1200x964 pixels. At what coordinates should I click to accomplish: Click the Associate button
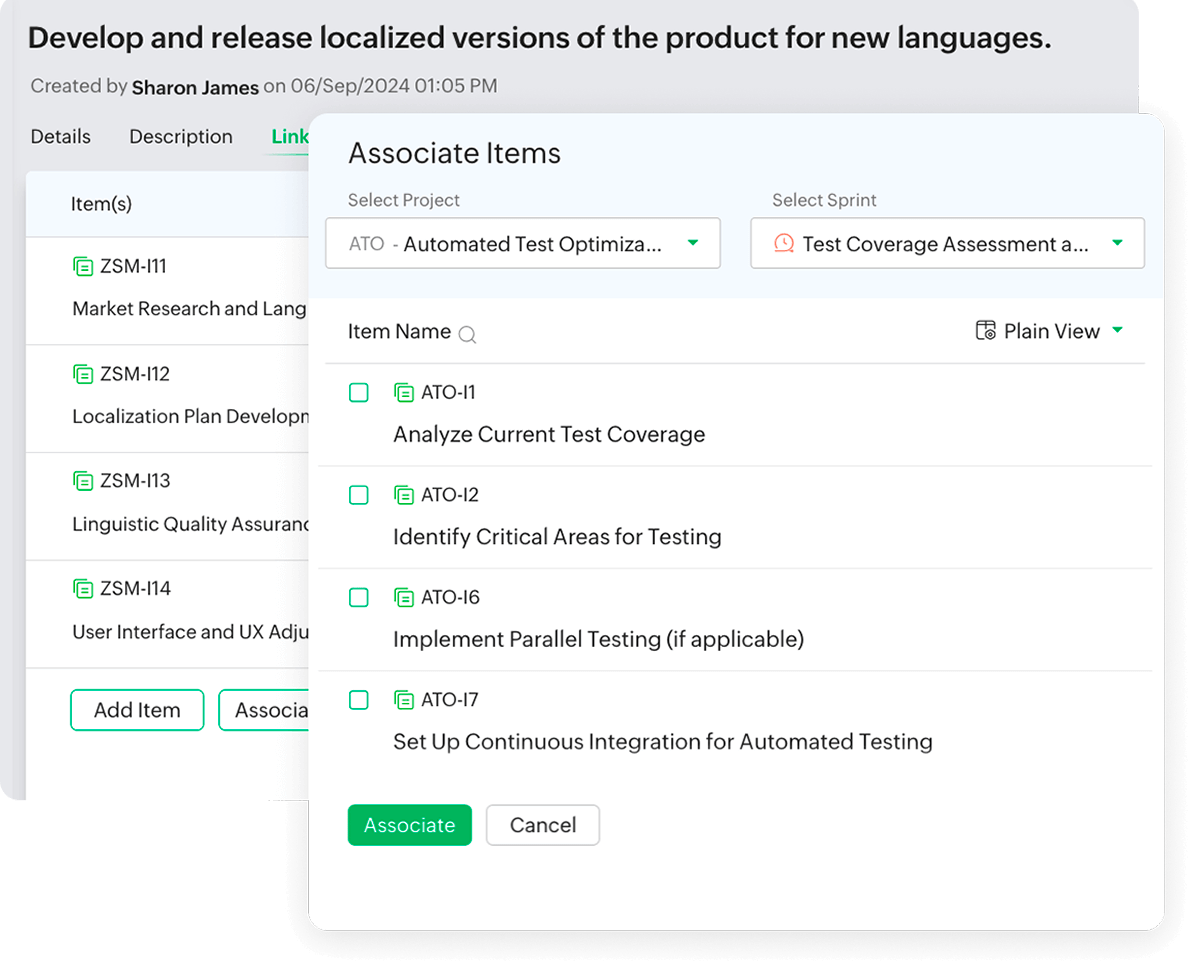(409, 825)
